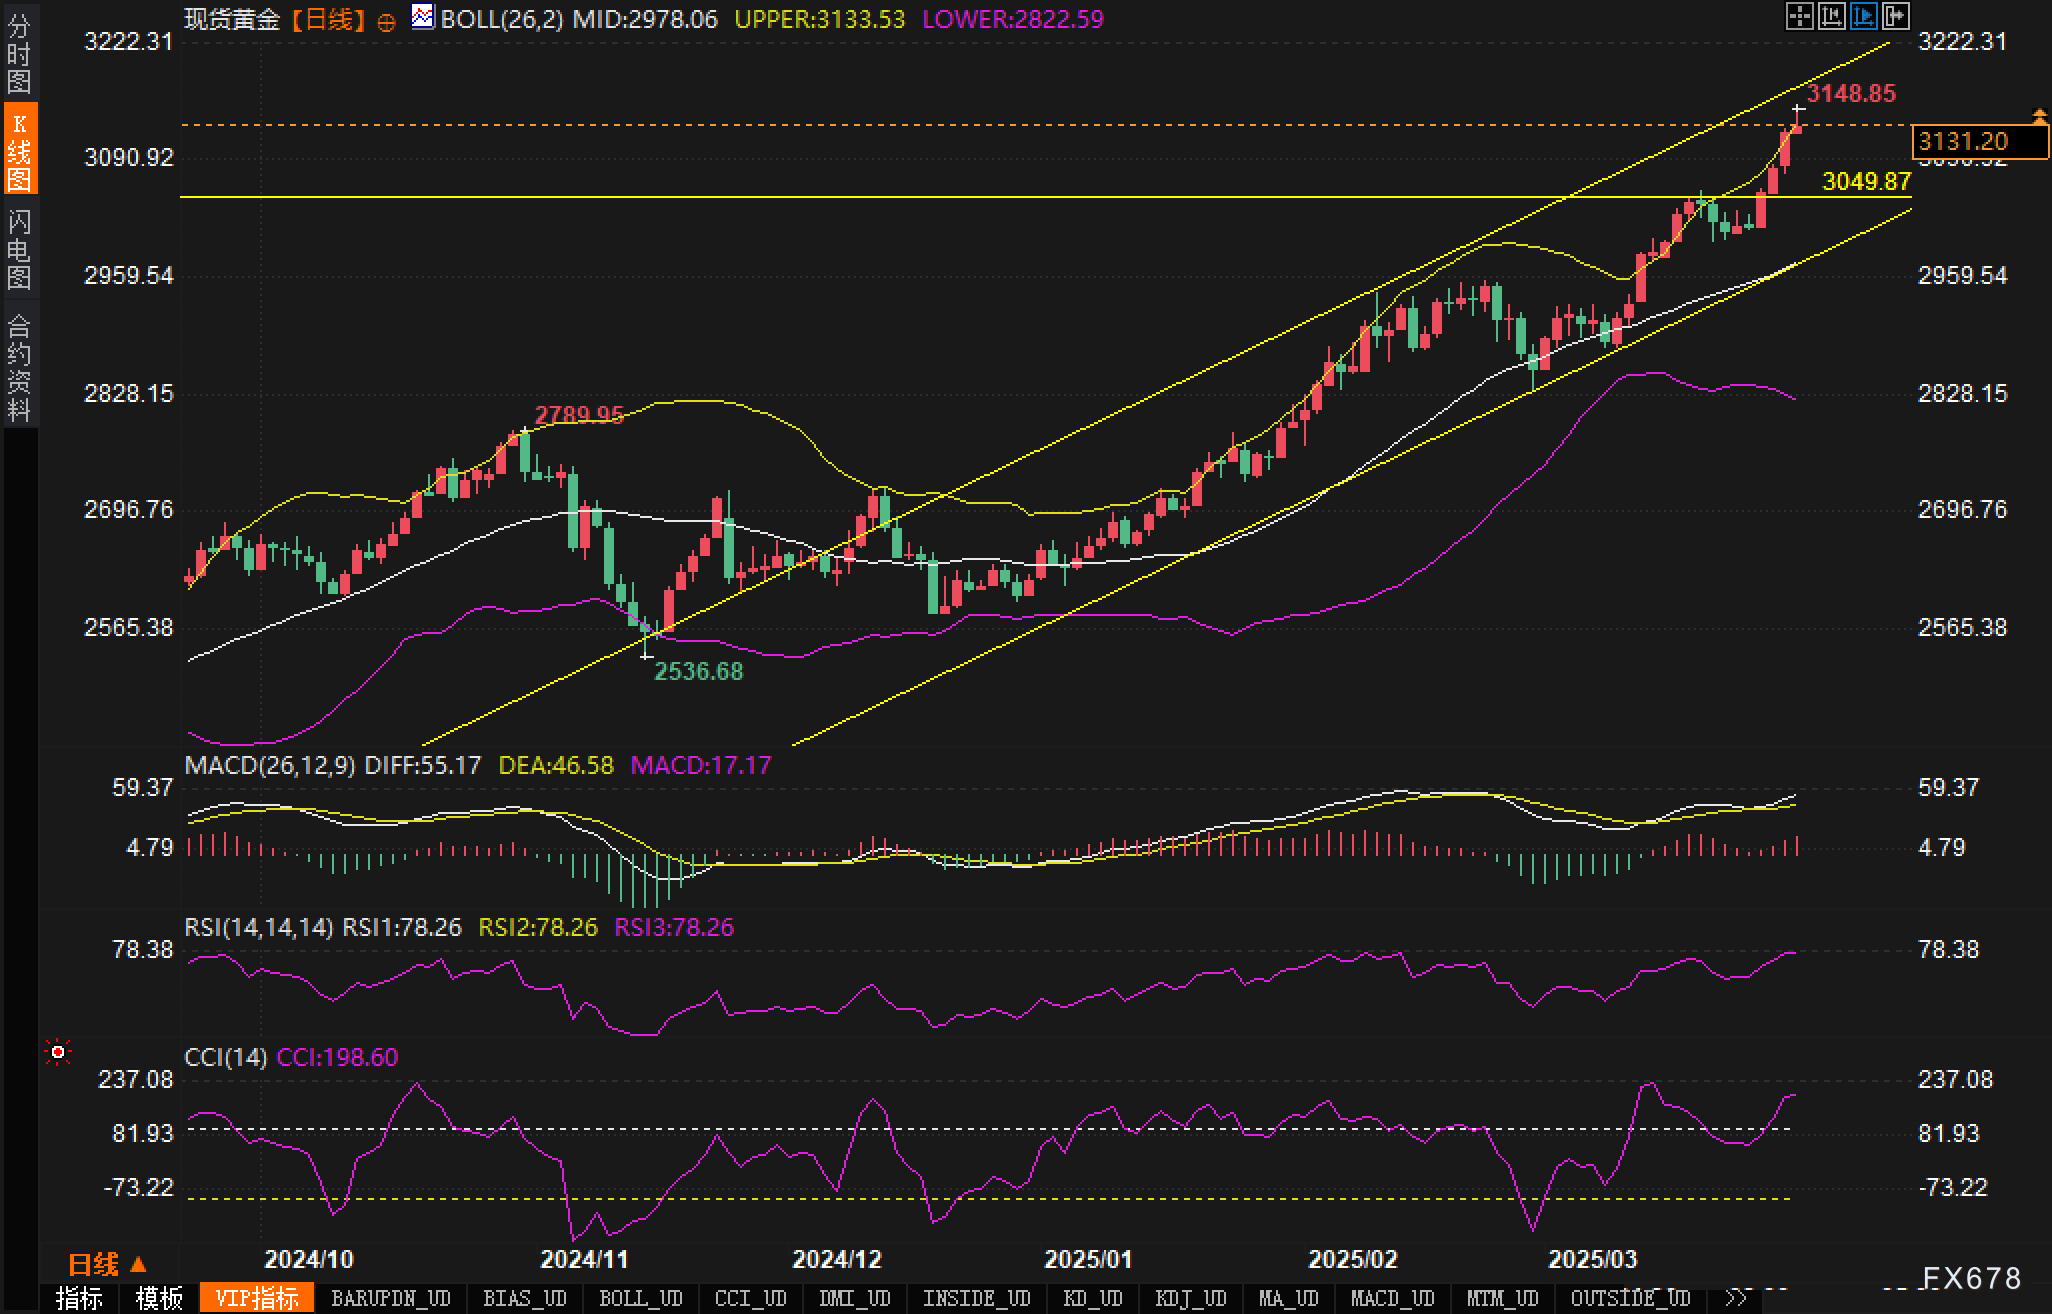2052x1314 pixels.
Task: Click the red sun-burst marker icon
Action: (58, 1052)
